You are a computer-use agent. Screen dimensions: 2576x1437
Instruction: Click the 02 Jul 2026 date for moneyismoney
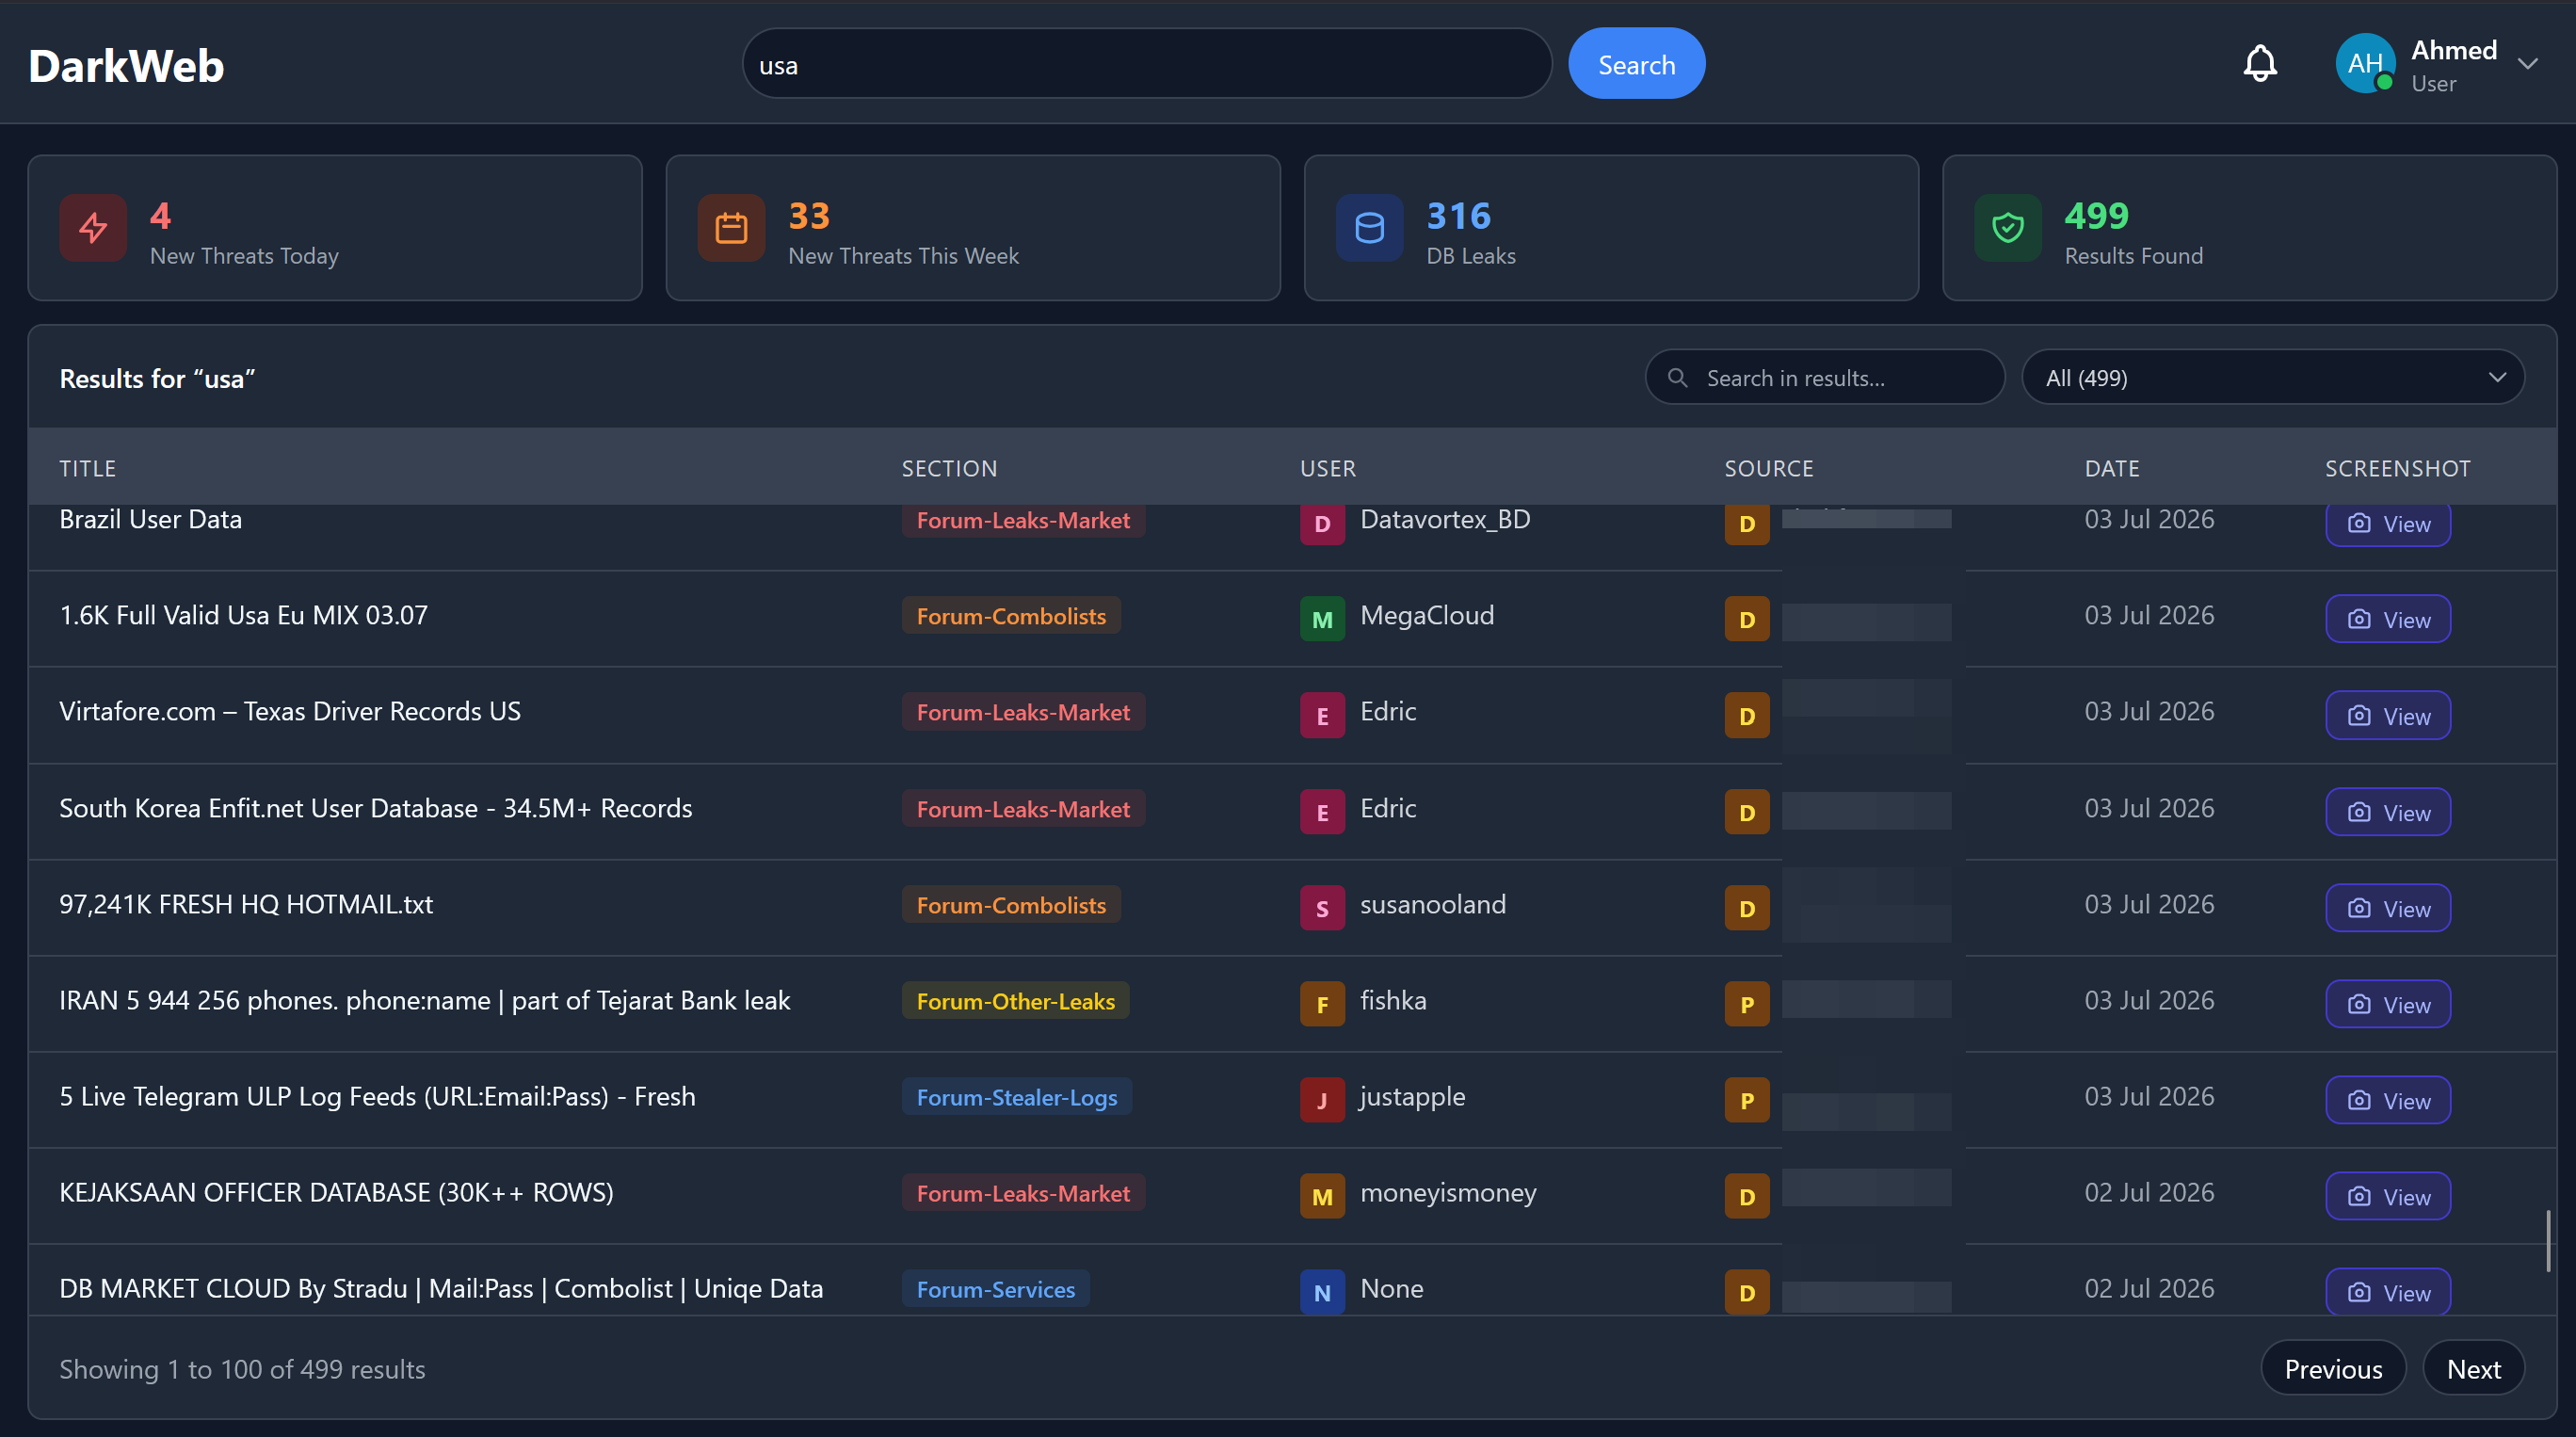point(2149,1192)
